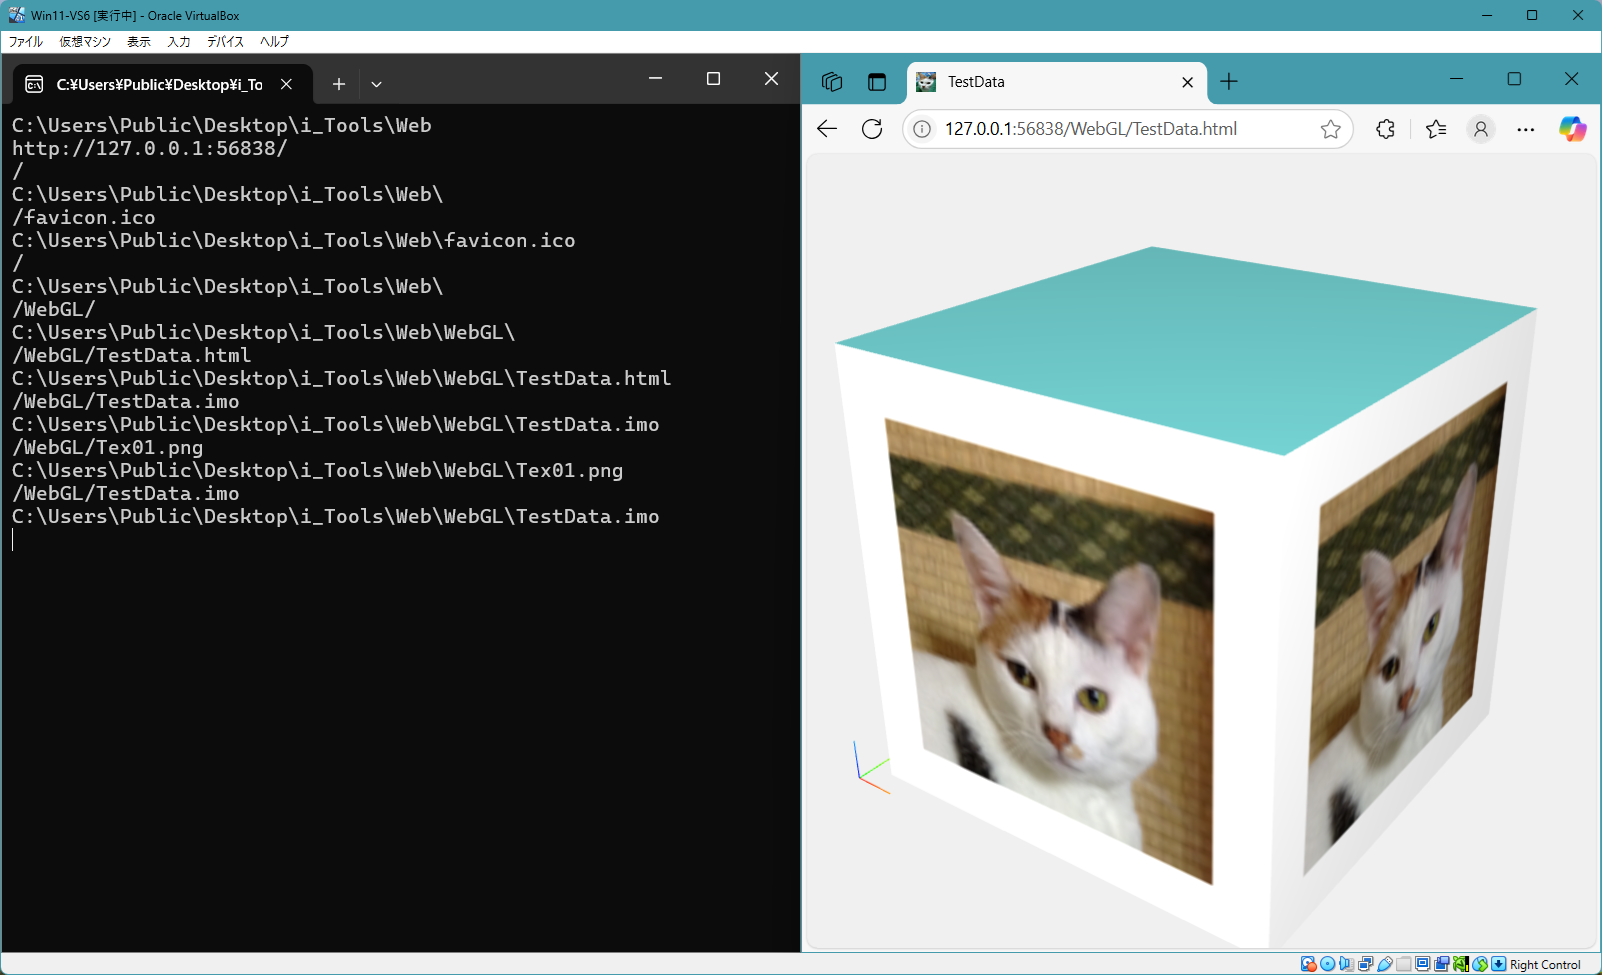Click the XYZ axis gizmo in WebGL view
The width and height of the screenshot is (1602, 975).
coord(871,767)
